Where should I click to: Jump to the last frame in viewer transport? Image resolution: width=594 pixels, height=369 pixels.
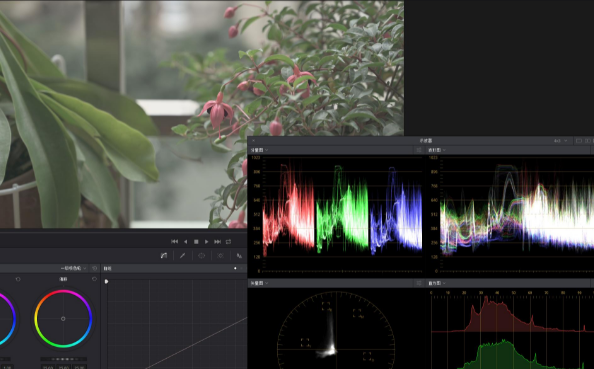217,241
